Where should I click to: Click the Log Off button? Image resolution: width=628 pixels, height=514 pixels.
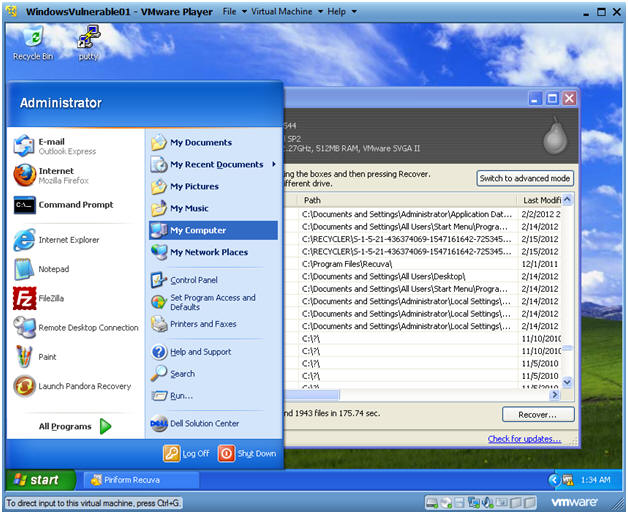tap(187, 454)
